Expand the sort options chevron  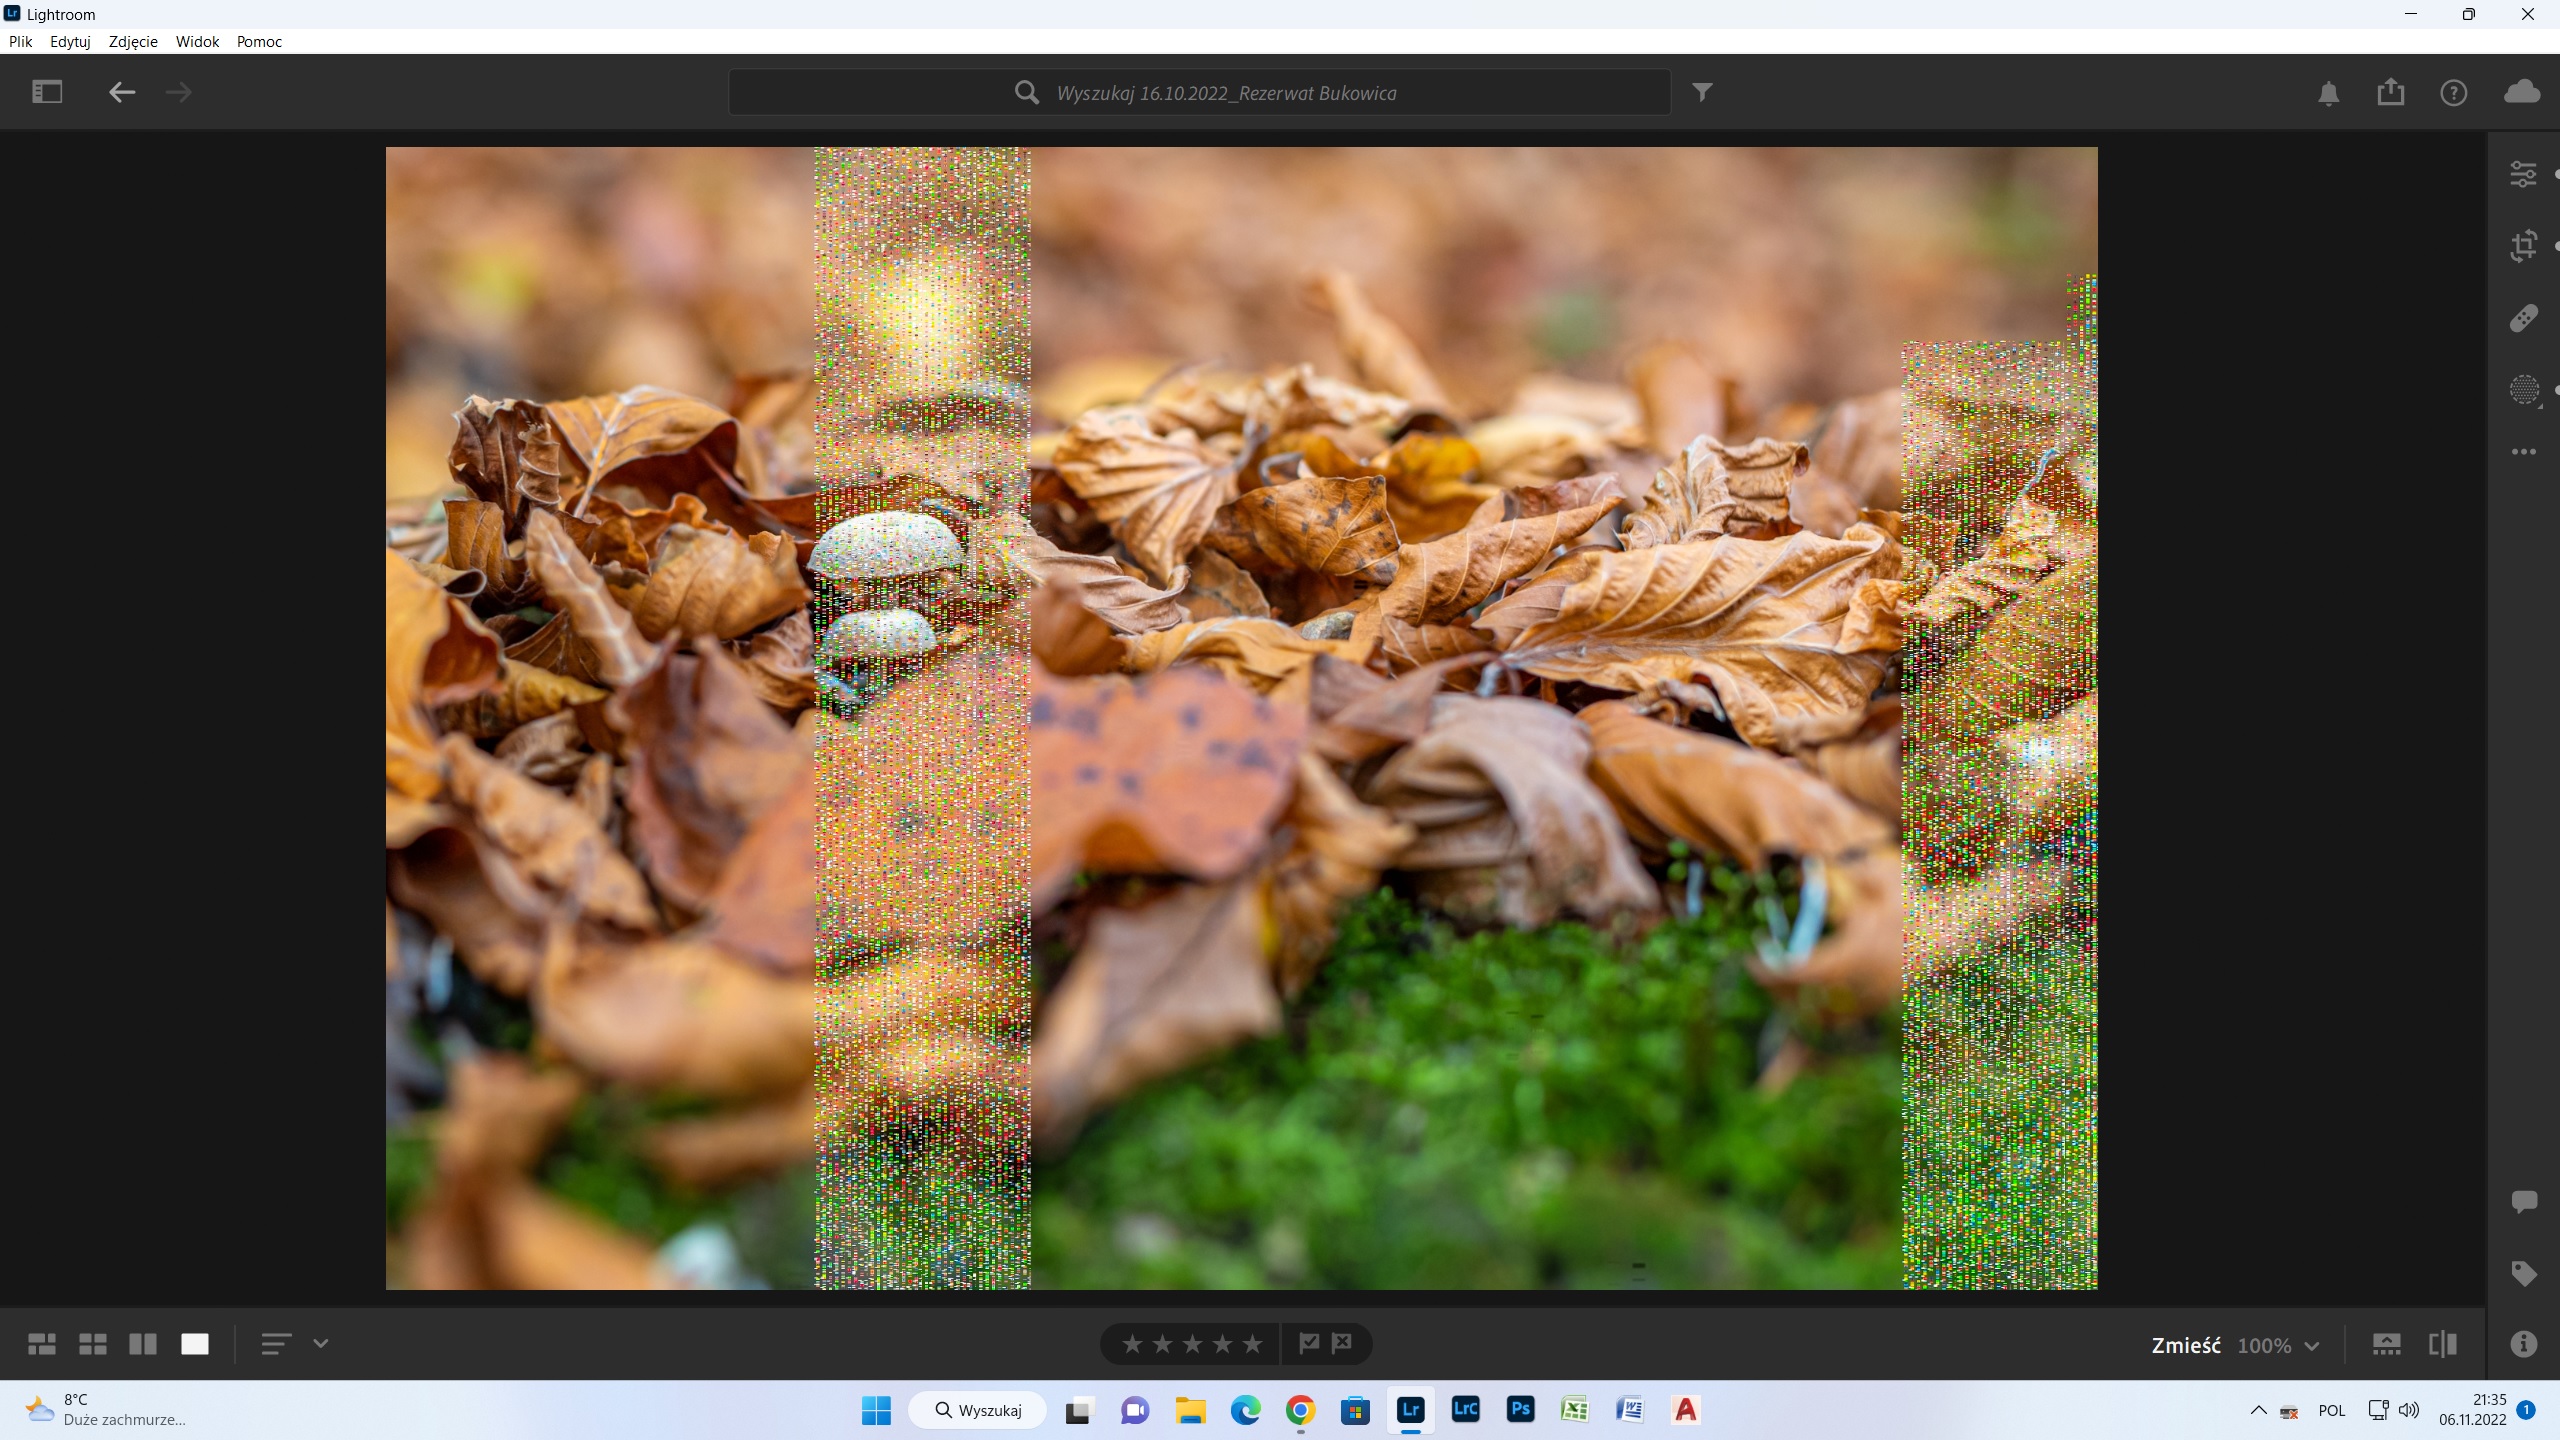click(321, 1344)
